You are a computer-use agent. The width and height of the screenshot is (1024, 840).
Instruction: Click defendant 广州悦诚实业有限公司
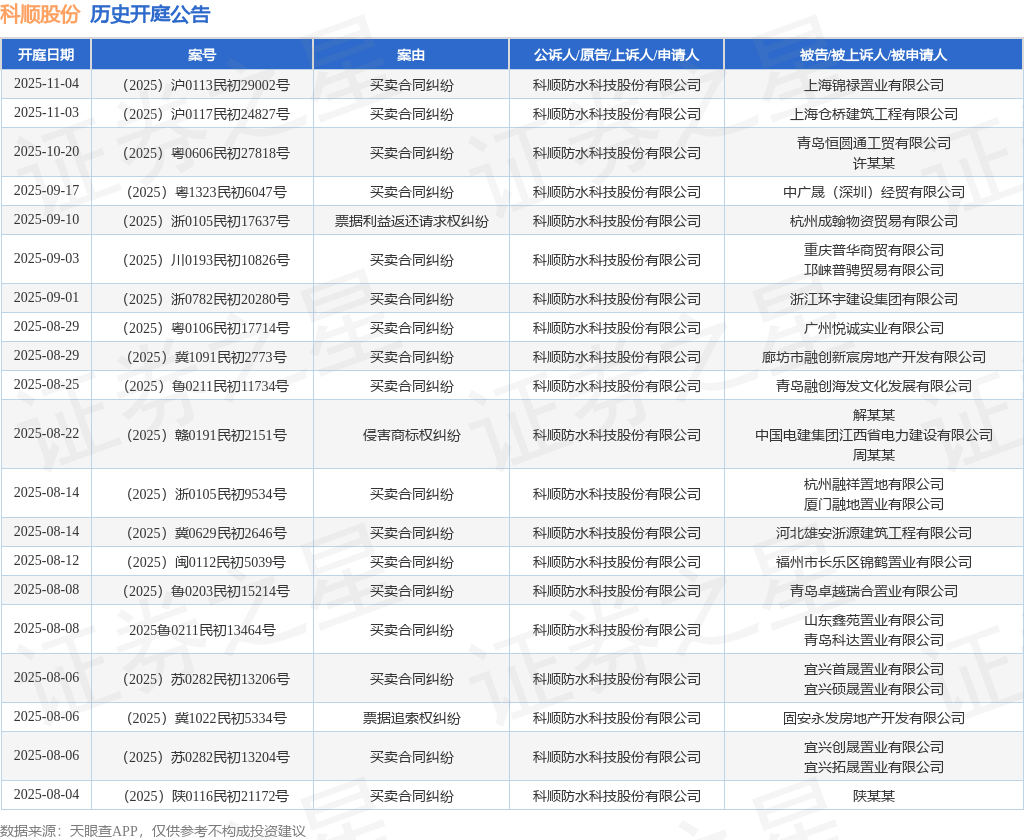coord(874,328)
